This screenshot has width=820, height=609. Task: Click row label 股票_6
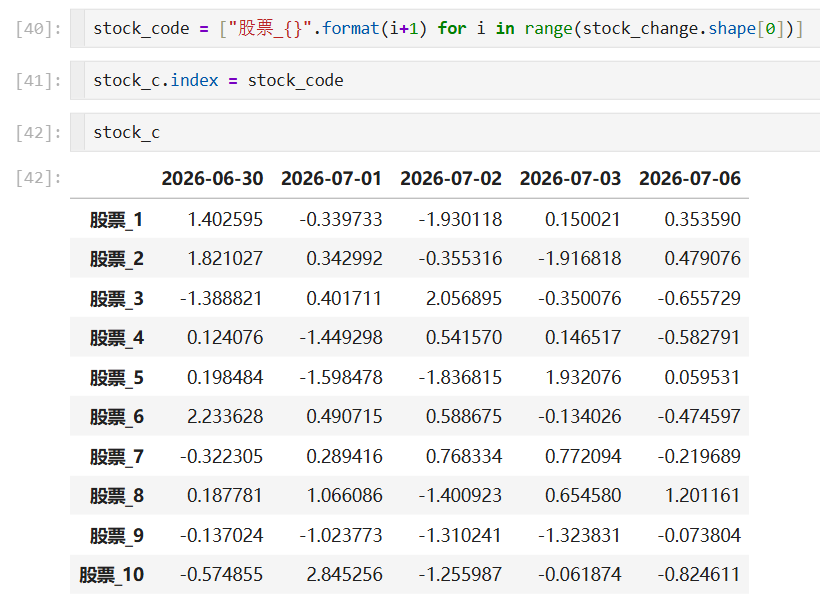click(x=116, y=417)
